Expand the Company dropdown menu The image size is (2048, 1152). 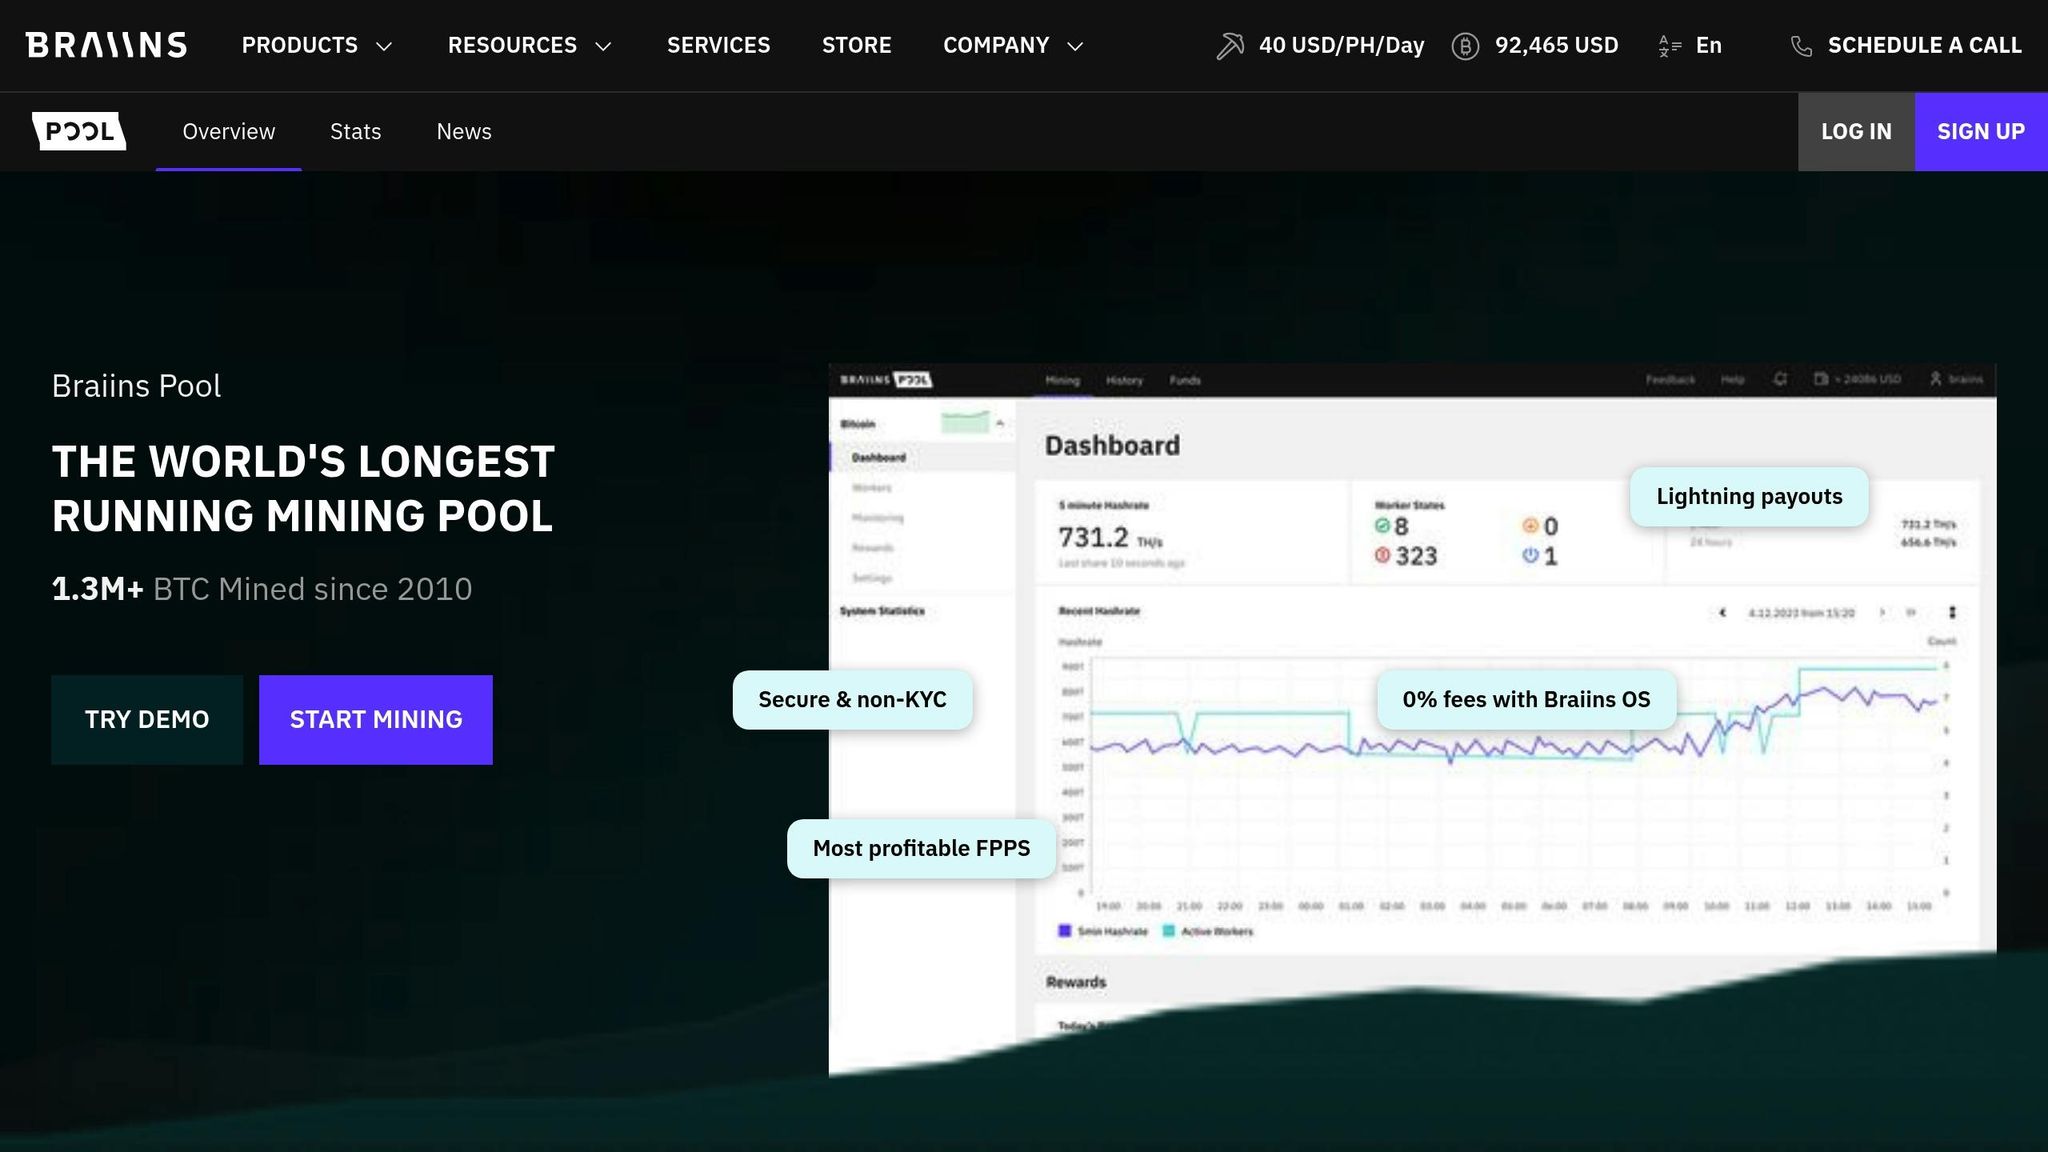[x=1013, y=46]
